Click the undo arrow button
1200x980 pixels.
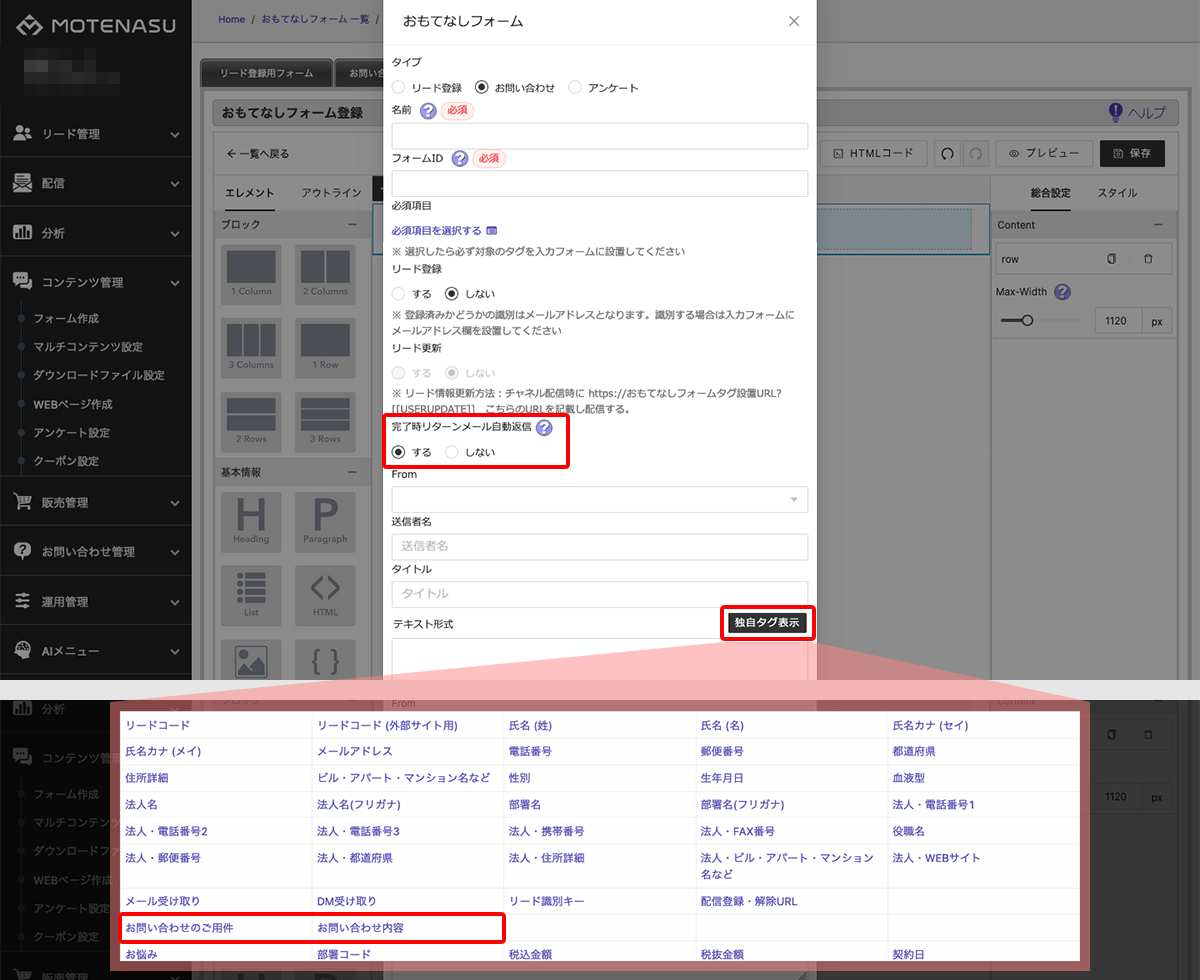pos(946,154)
